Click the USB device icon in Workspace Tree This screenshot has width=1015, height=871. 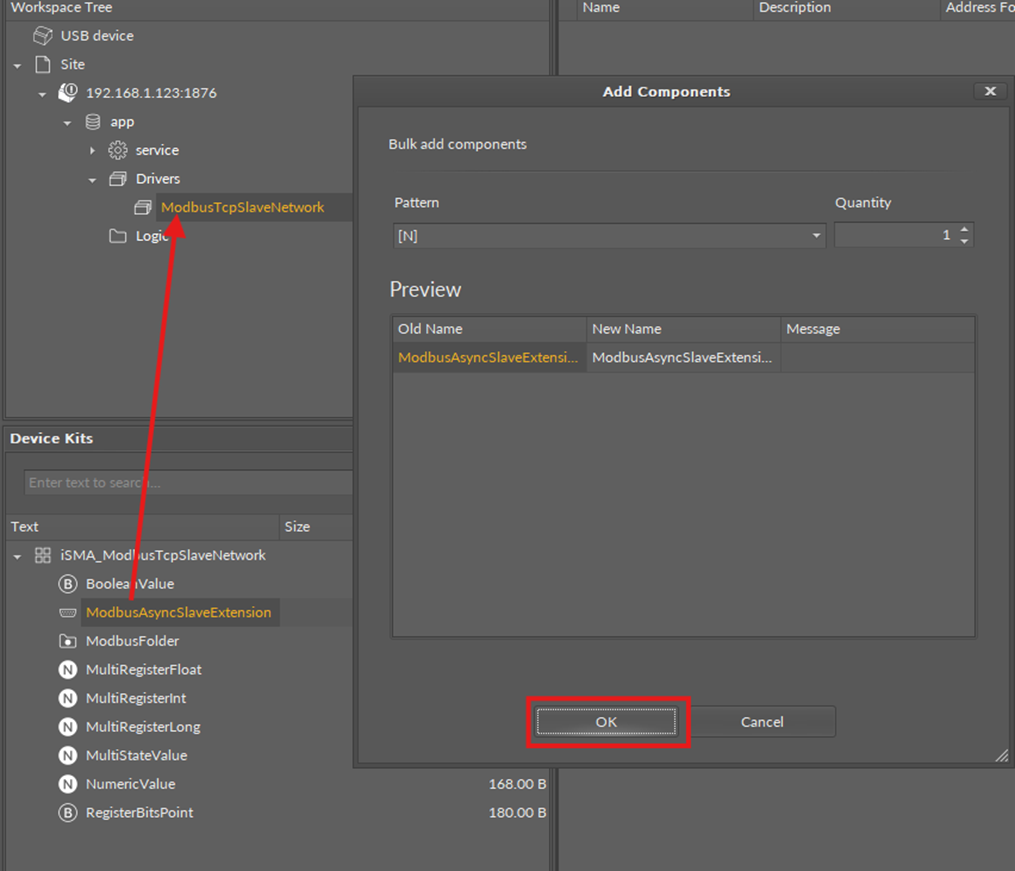(x=43, y=36)
